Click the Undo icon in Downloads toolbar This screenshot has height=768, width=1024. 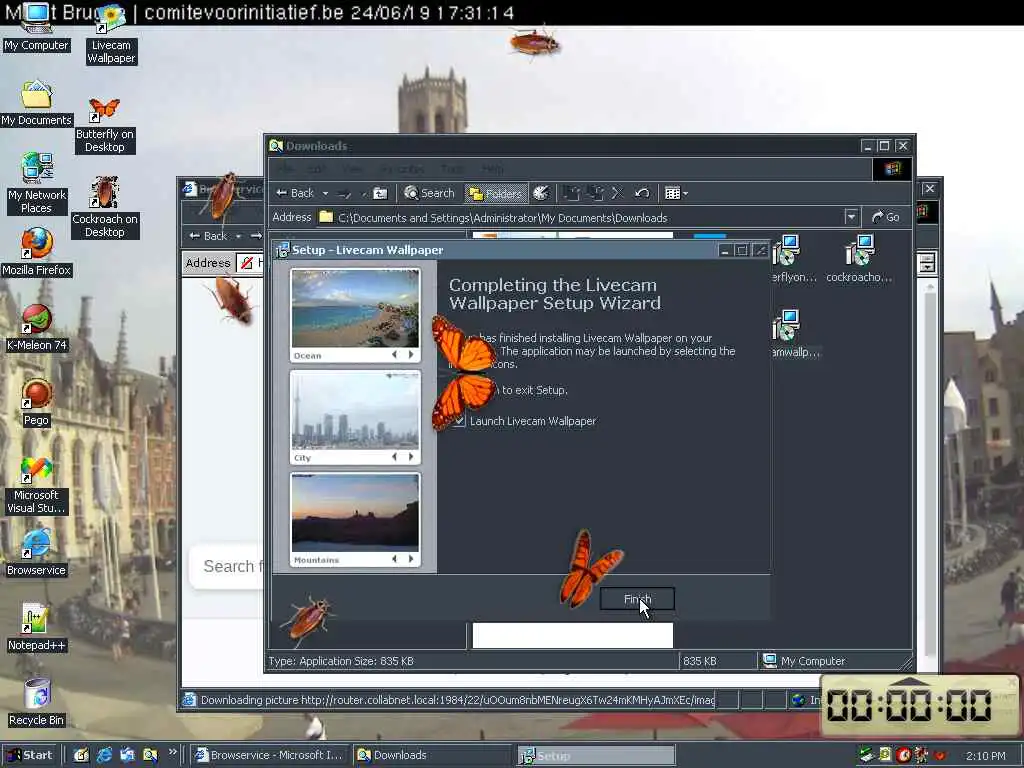coord(642,193)
